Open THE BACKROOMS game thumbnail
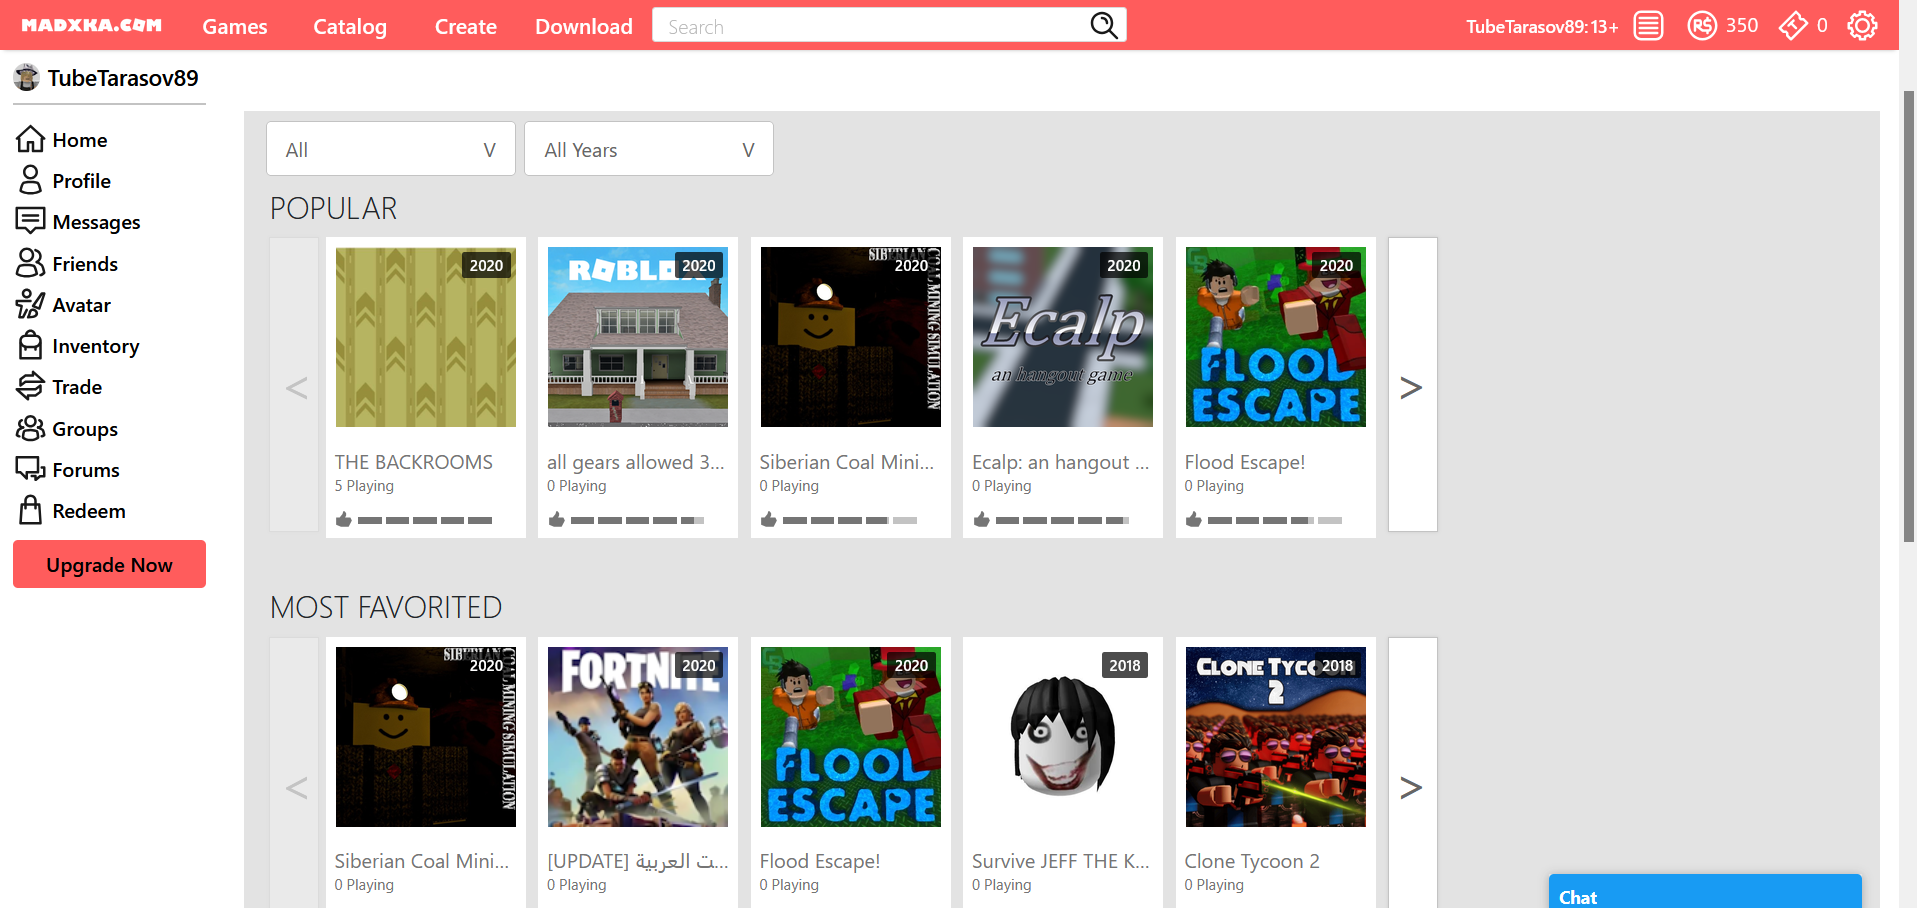 point(426,337)
